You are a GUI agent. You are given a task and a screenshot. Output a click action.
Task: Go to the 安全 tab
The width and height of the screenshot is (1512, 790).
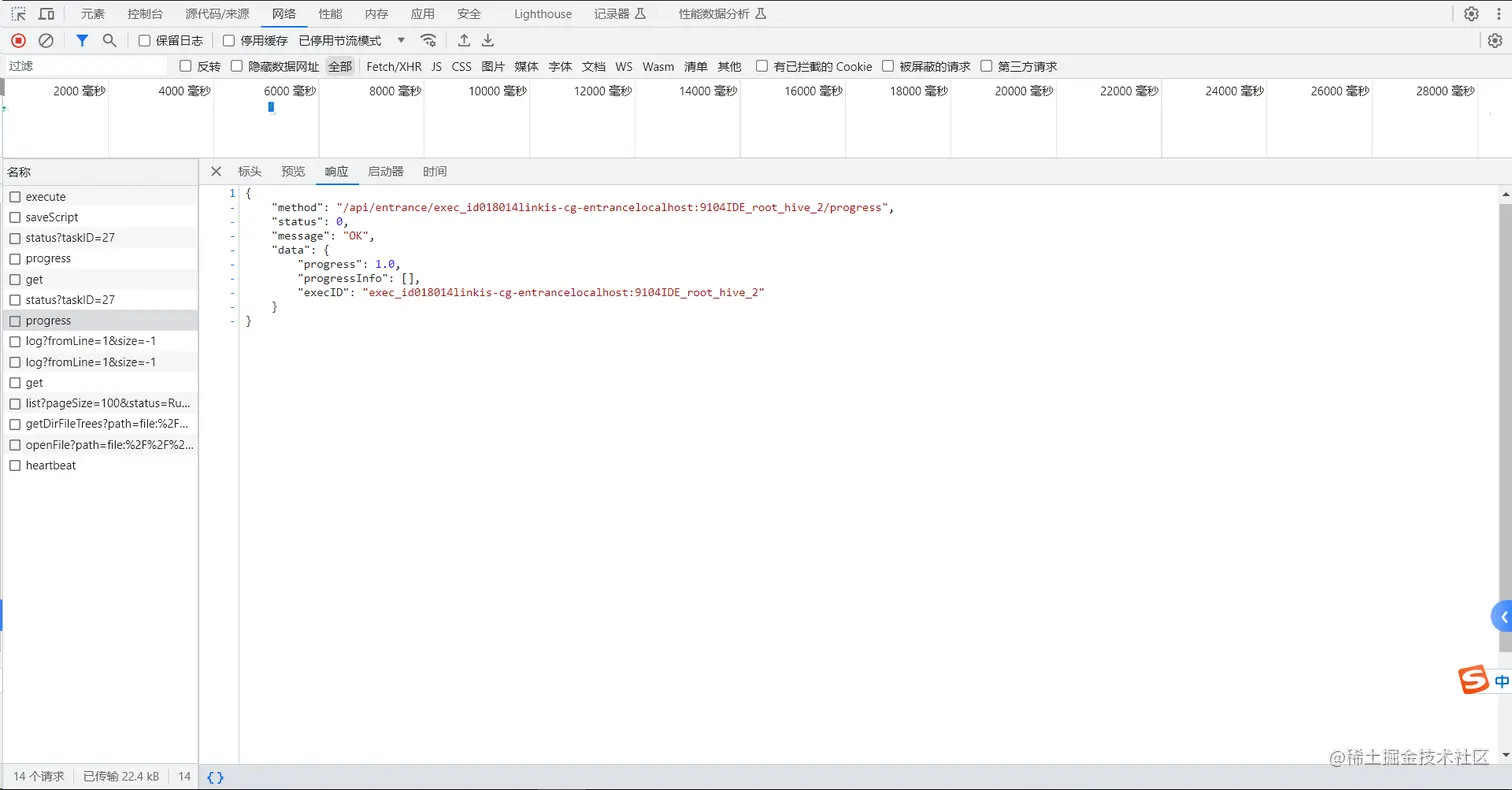469,14
